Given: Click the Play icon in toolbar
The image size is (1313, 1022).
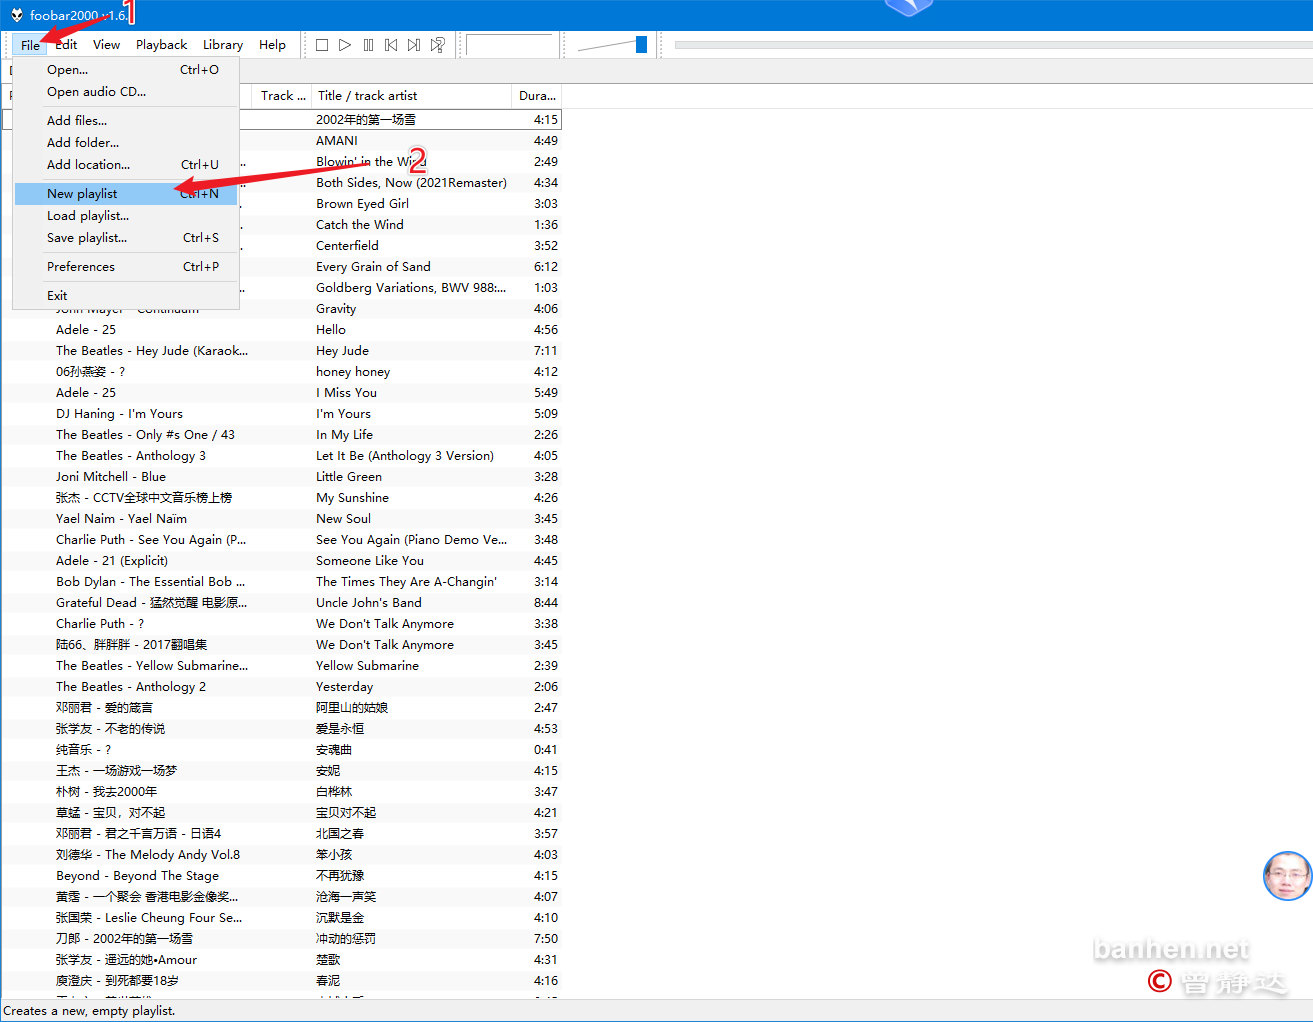Looking at the screenshot, I should click(345, 45).
